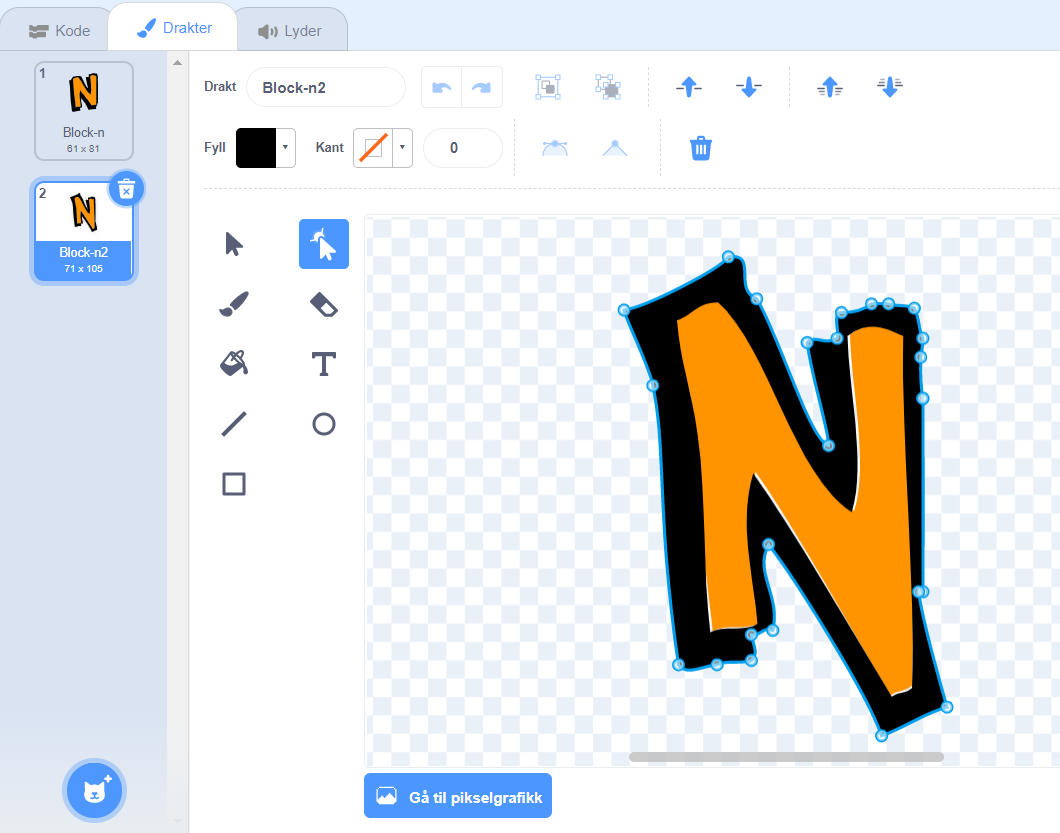Choose the Eraser tool
Image resolution: width=1060 pixels, height=833 pixels.
point(323,304)
